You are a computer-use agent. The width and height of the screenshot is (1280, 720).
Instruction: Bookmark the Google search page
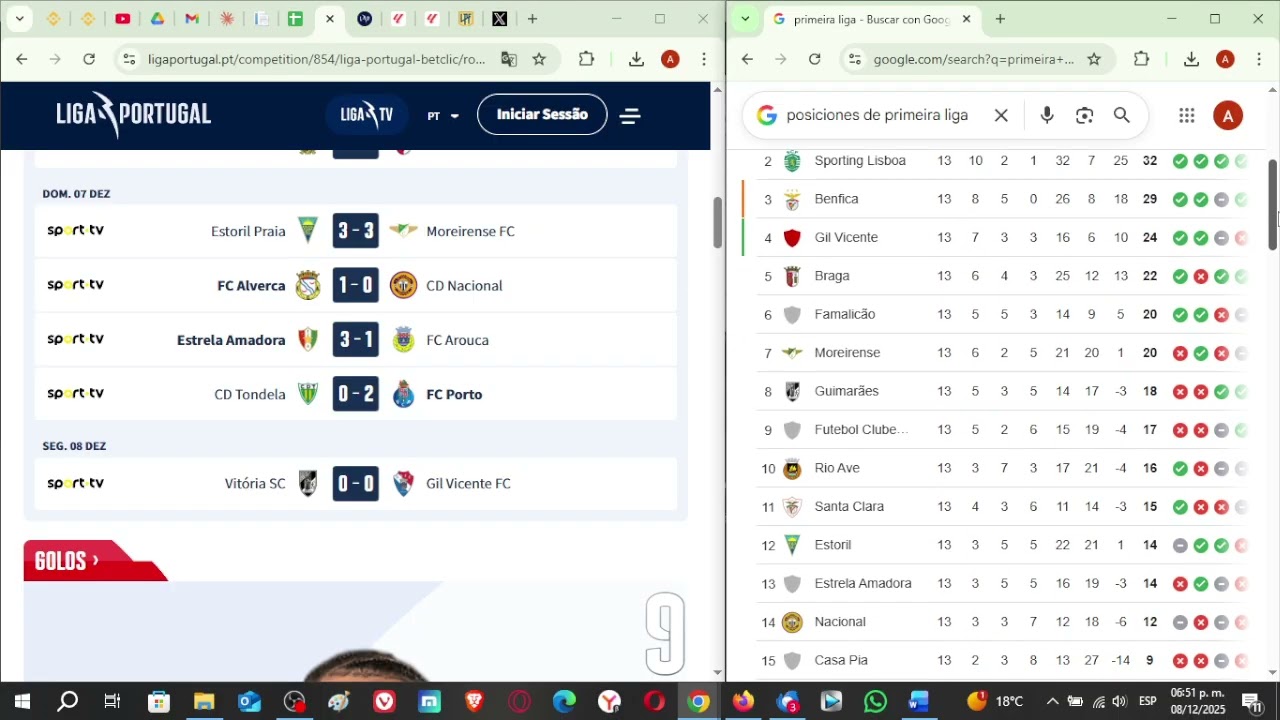tap(1094, 59)
